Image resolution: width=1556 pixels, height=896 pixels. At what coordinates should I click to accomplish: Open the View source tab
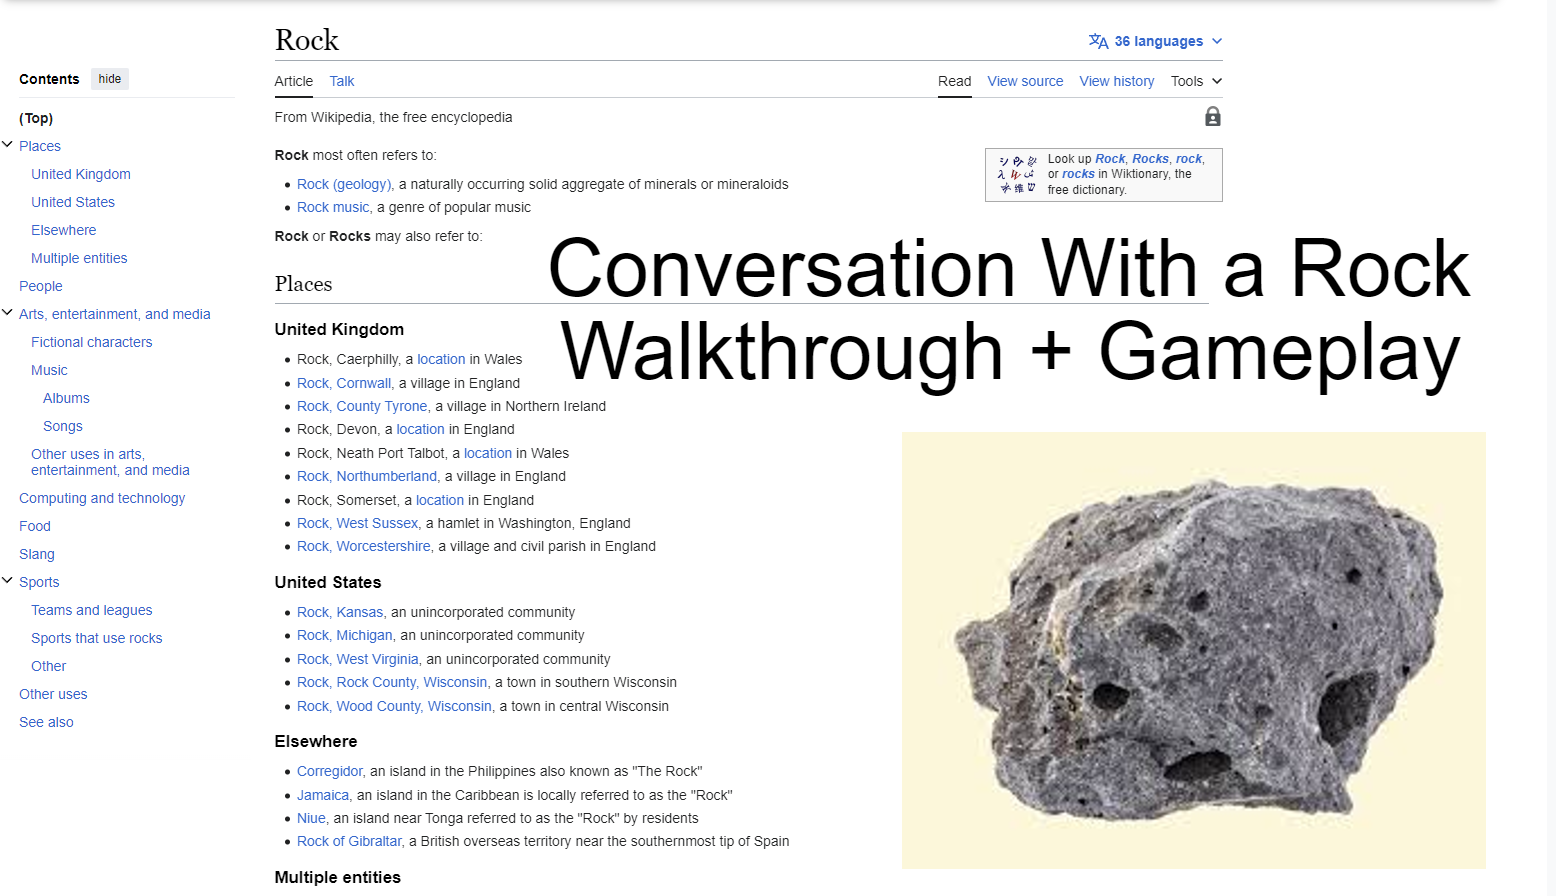1025,81
